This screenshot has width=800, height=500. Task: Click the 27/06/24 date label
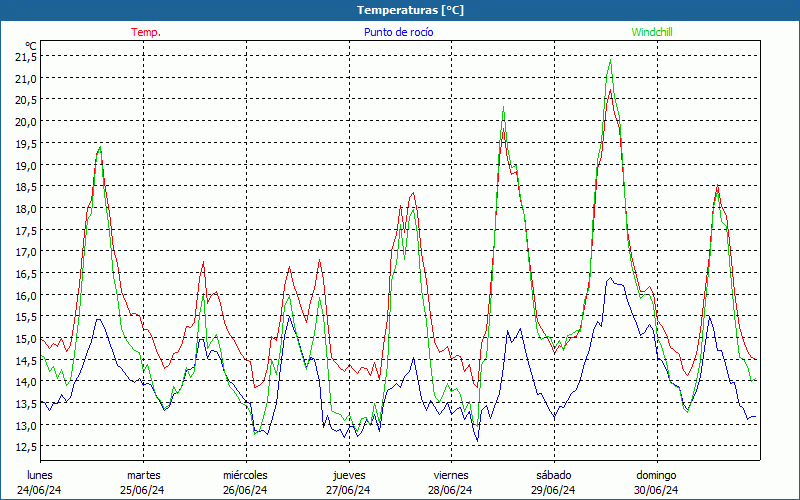[x=348, y=490]
